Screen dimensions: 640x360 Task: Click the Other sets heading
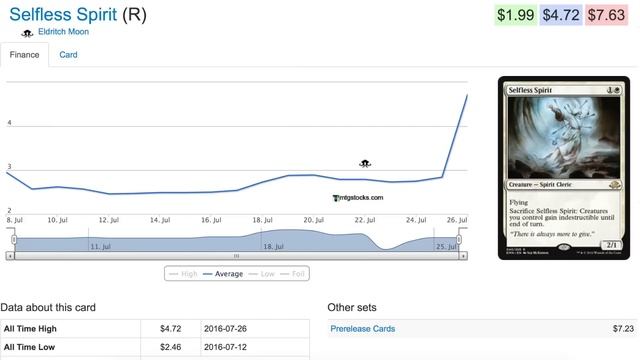point(352,307)
